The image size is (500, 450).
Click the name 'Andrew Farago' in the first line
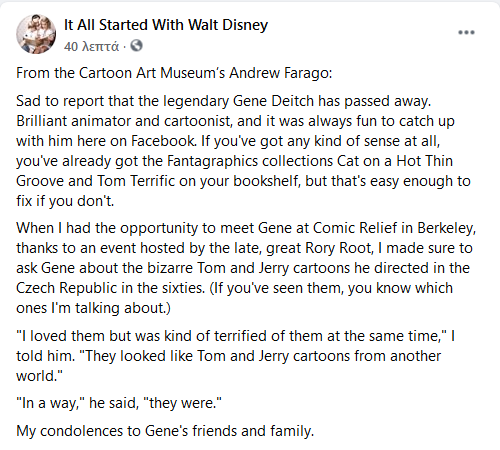coord(281,73)
